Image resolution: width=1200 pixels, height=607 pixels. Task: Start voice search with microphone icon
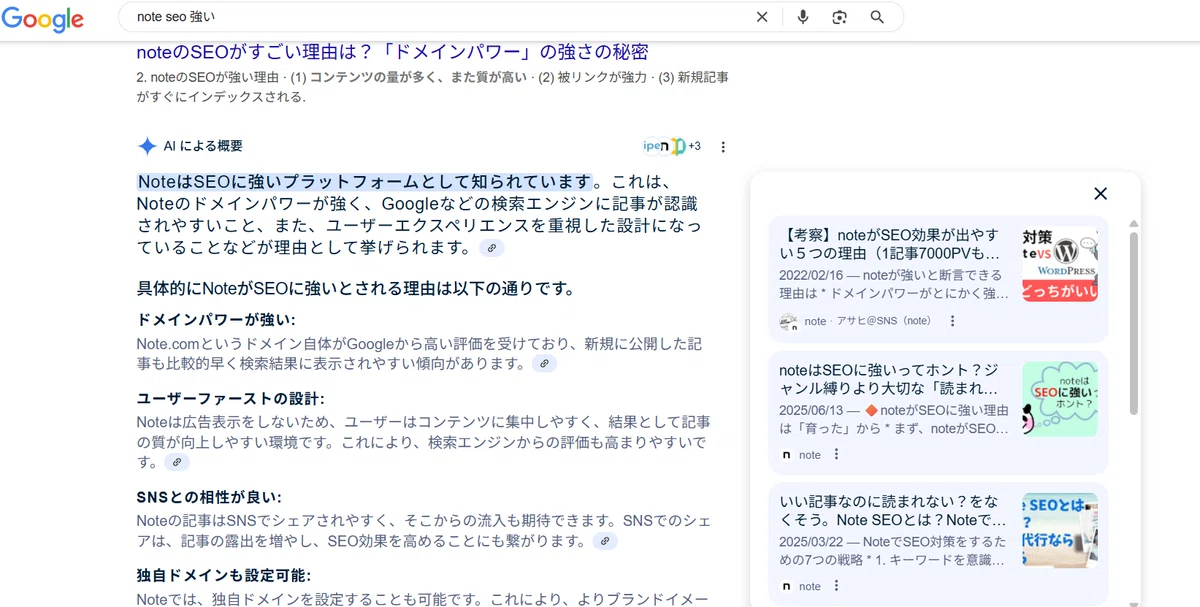802,17
